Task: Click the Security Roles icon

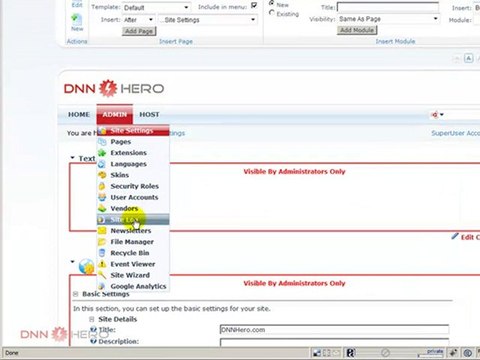Action: pos(102,186)
